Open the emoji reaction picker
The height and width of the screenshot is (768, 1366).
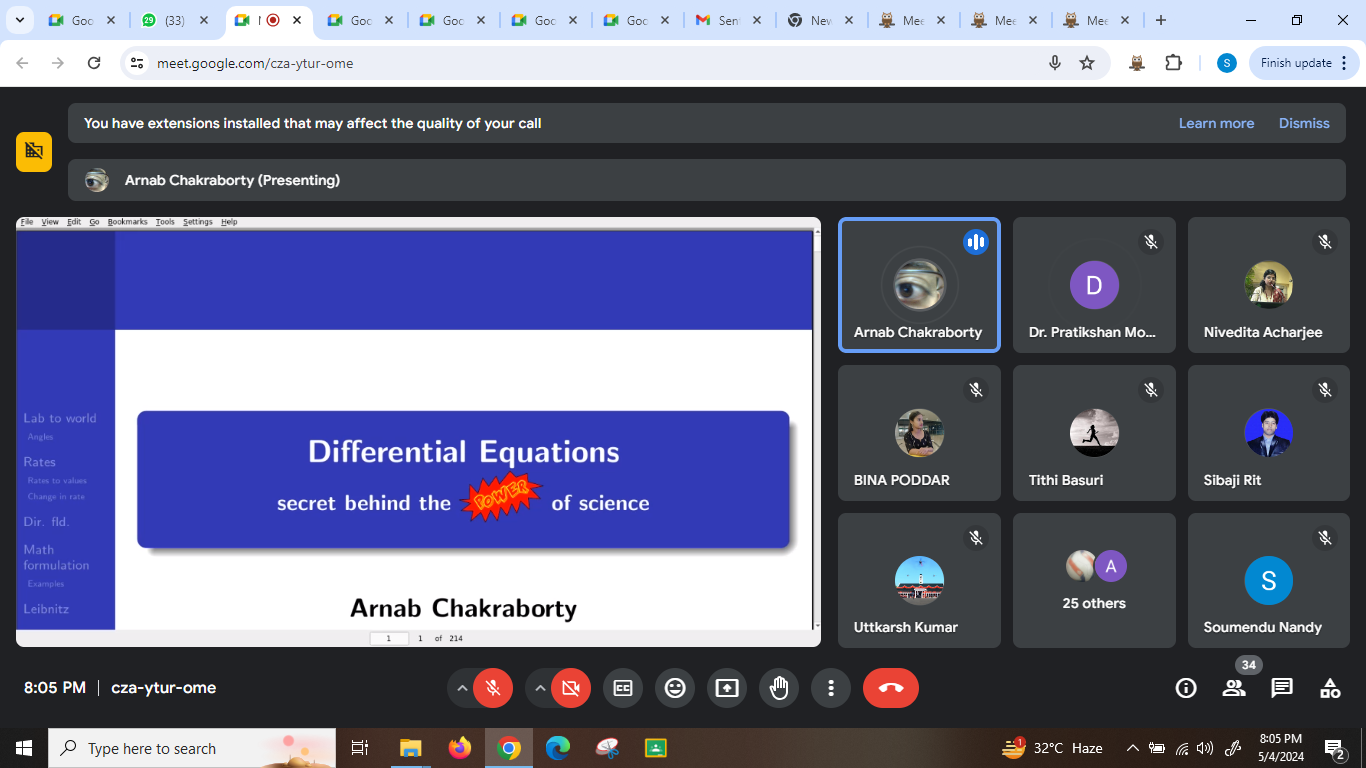coord(675,688)
